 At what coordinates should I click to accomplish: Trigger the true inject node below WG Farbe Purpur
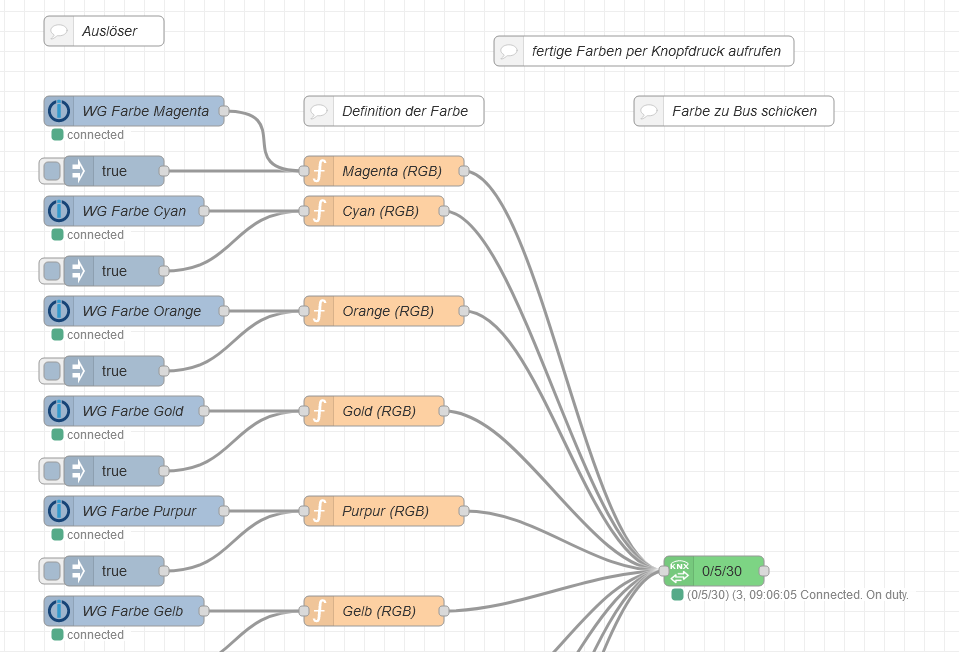[x=51, y=571]
